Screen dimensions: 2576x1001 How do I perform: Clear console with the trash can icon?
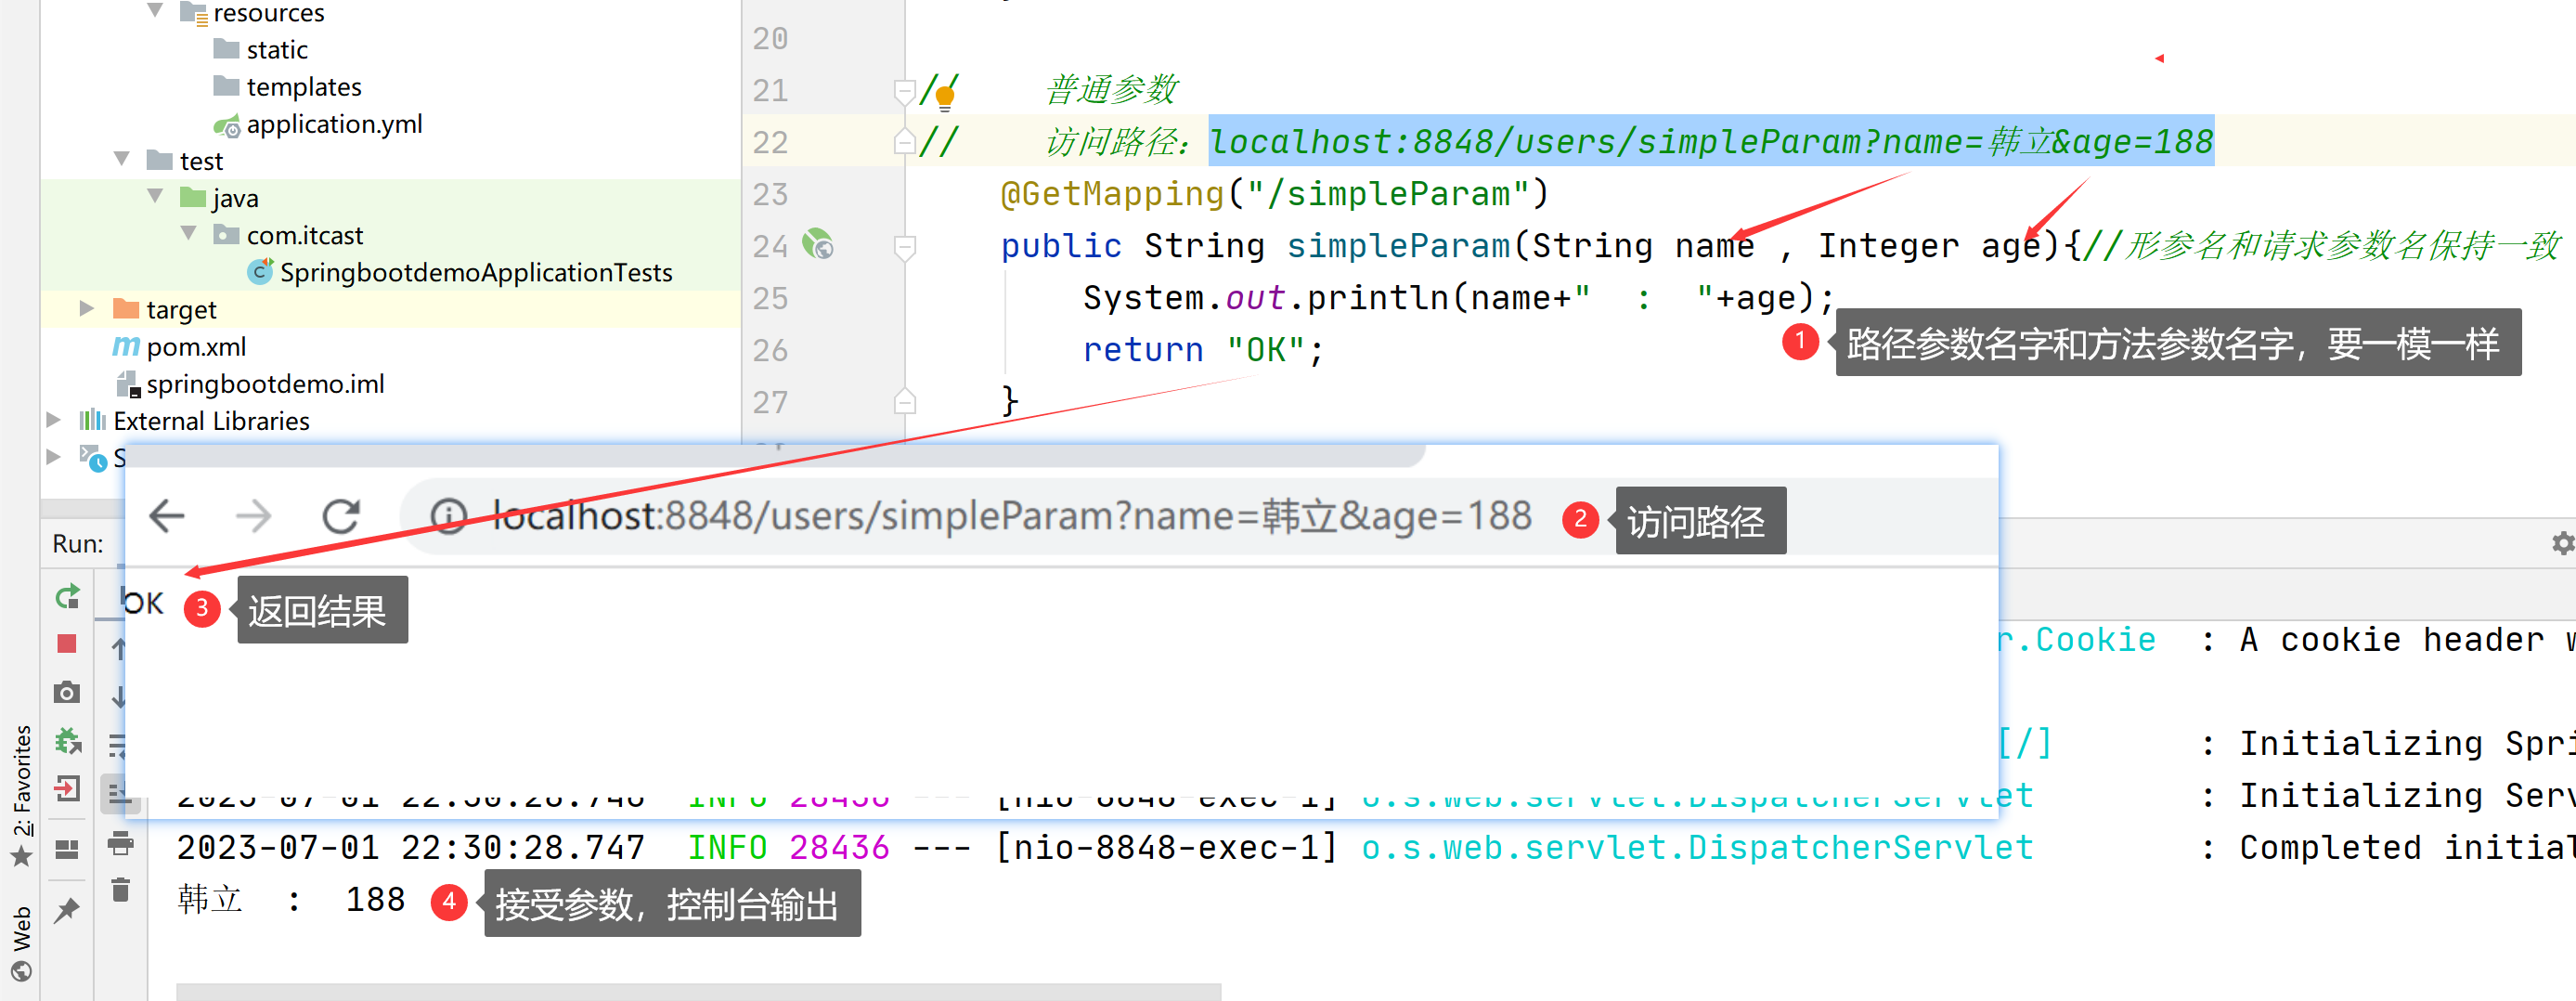click(x=120, y=889)
